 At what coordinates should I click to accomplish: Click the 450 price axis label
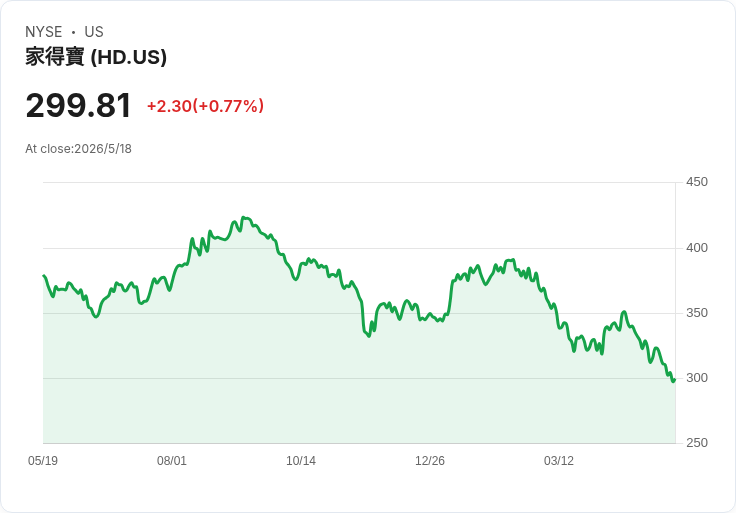pos(697,182)
